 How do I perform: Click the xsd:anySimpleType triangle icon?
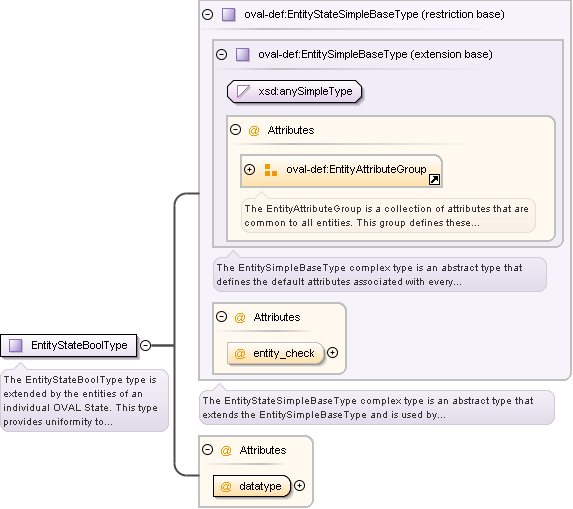[x=243, y=91]
